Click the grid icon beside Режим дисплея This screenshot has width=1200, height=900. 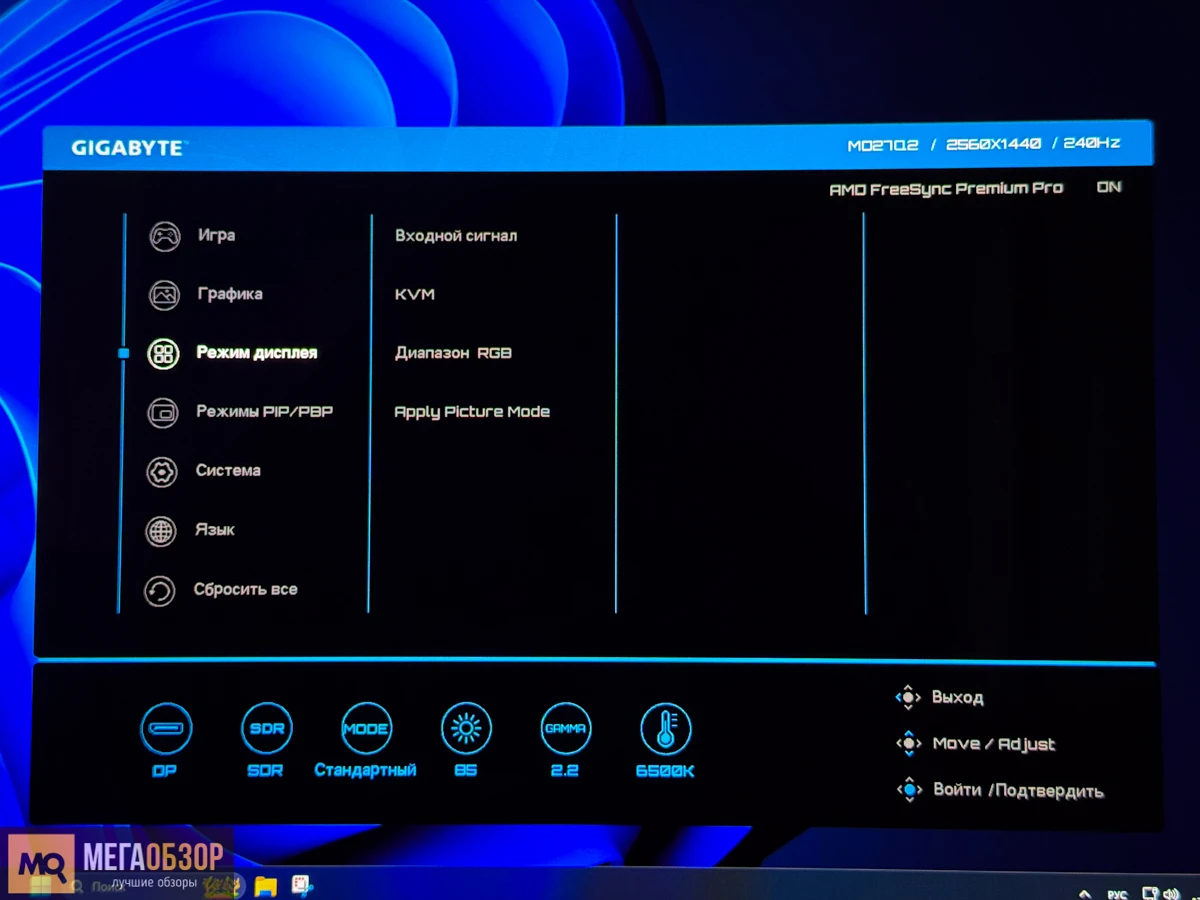pos(163,354)
